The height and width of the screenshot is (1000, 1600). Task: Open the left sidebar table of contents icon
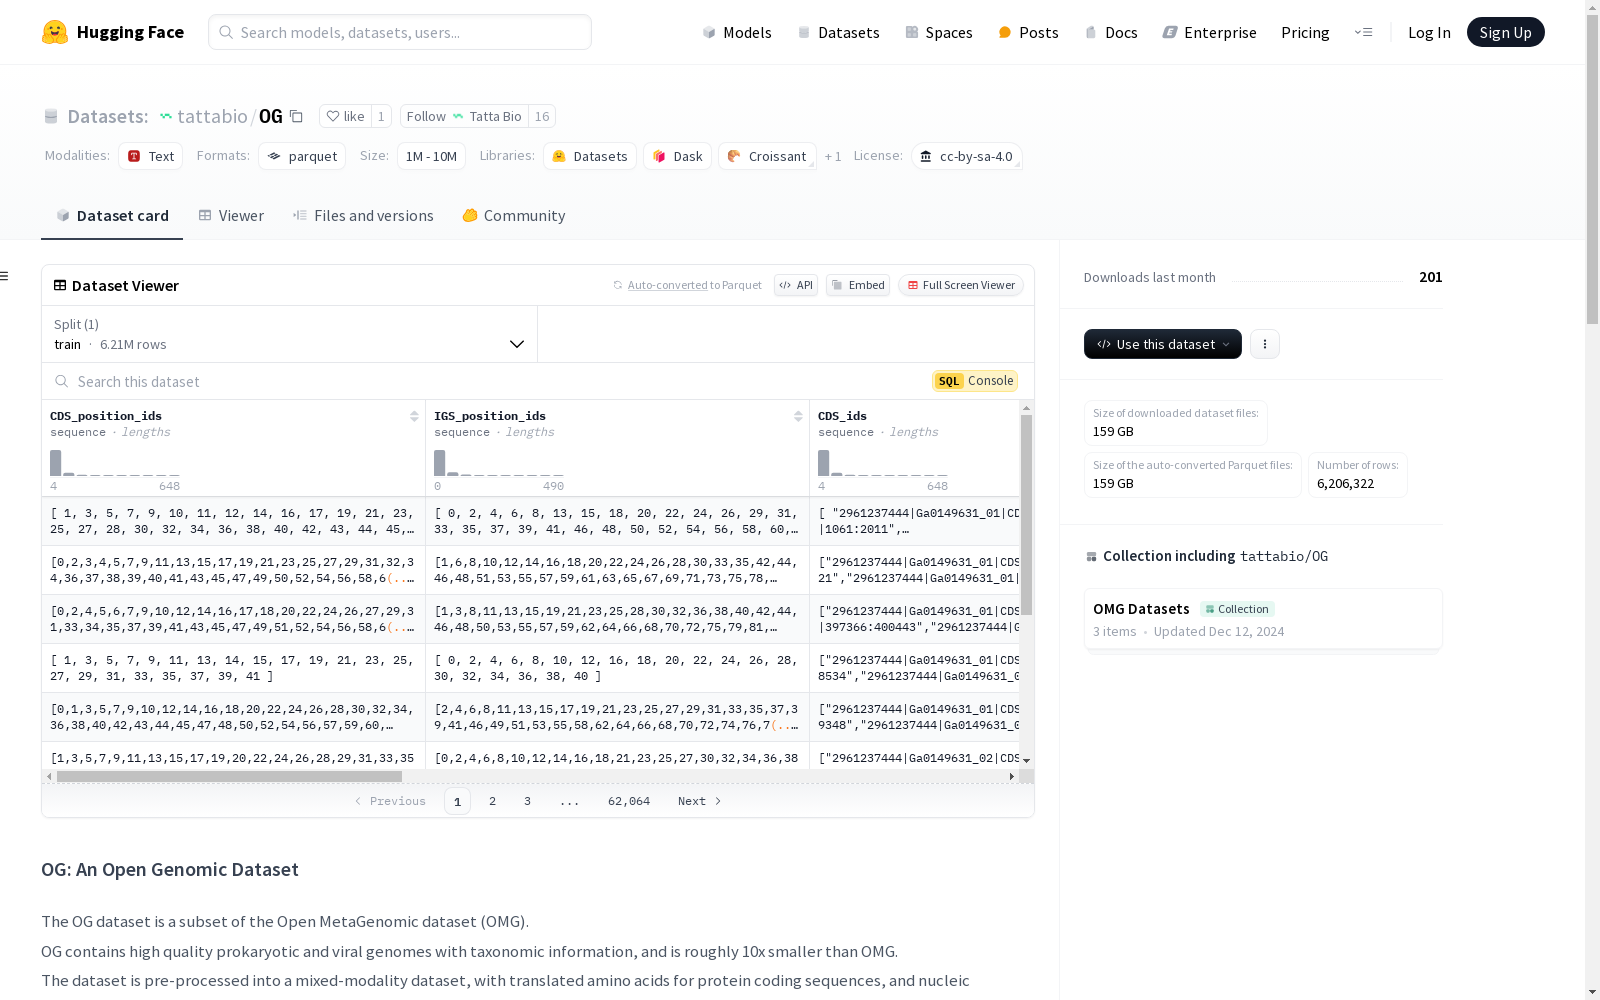pyautogui.click(x=4, y=276)
